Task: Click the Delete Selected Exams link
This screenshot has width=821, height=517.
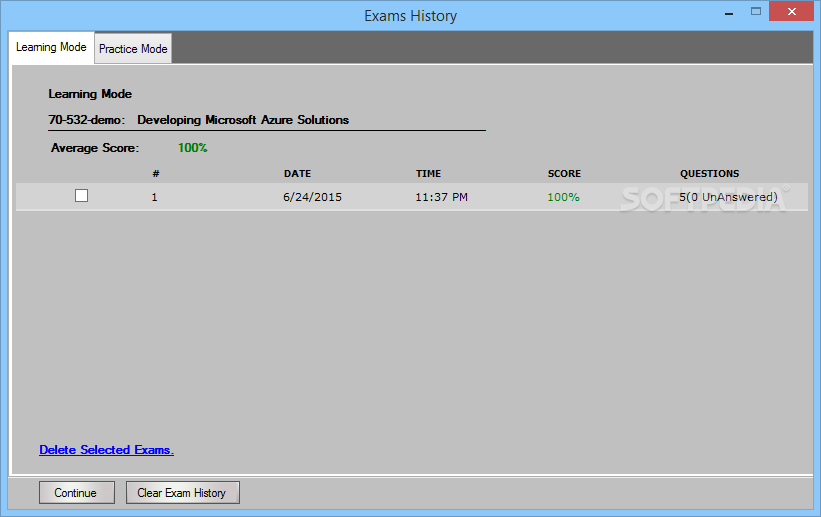Action: tap(106, 450)
